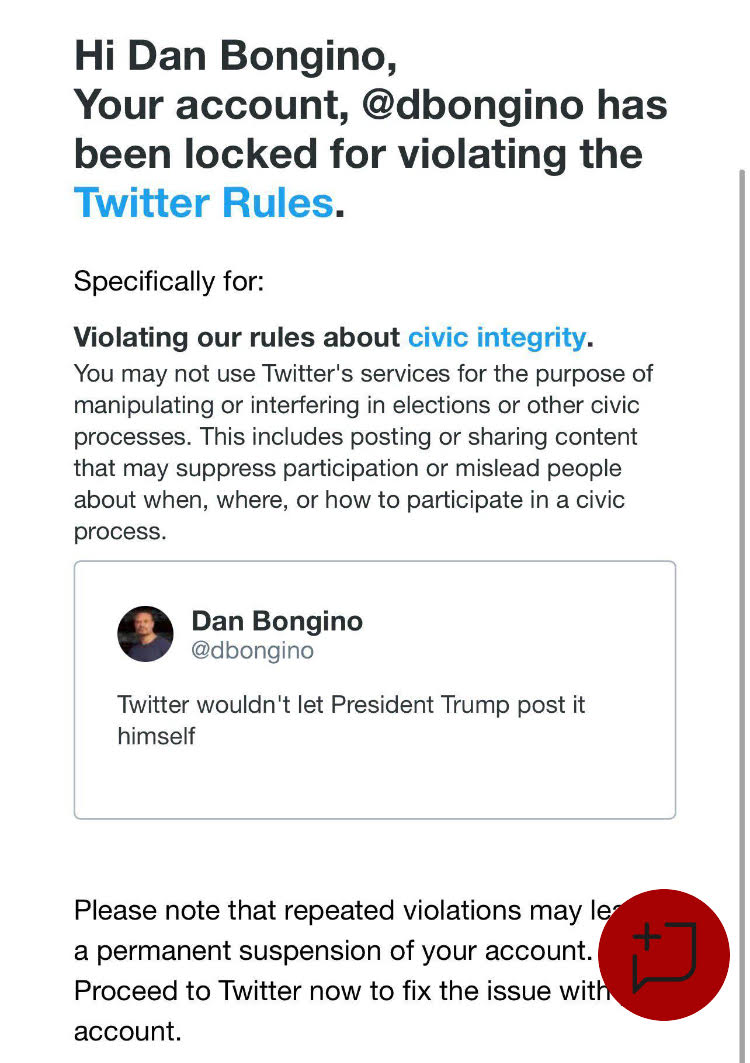Click the bold 'Violating our rules about' text
750x1063 pixels.
[x=237, y=338]
